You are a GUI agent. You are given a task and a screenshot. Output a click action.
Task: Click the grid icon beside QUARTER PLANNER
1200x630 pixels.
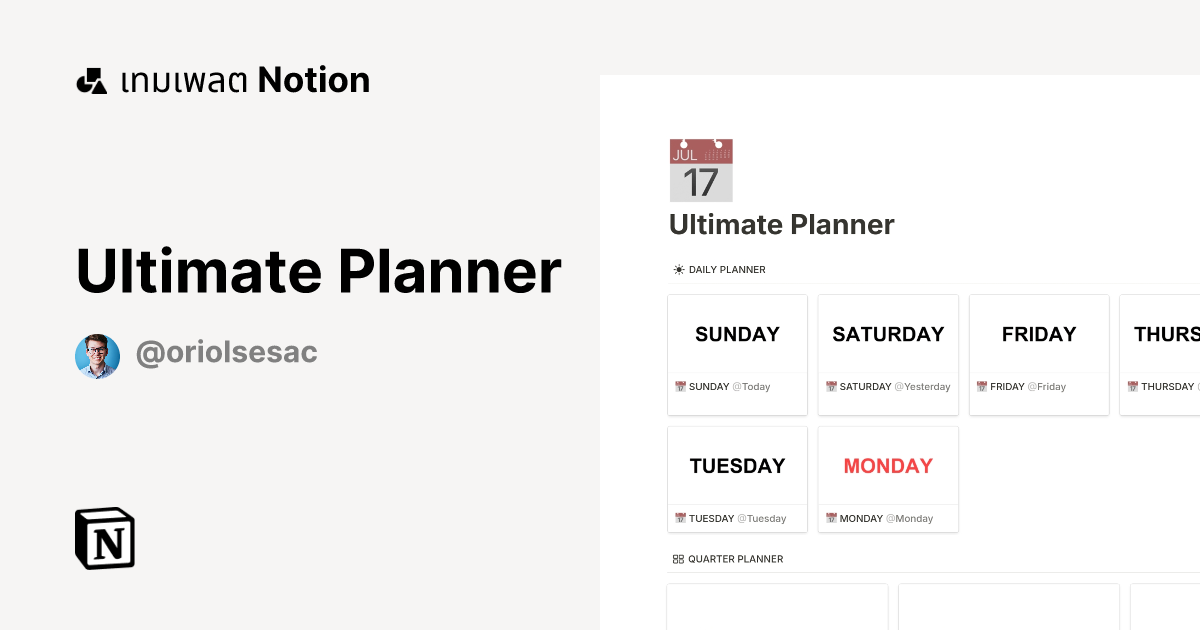tap(677, 558)
